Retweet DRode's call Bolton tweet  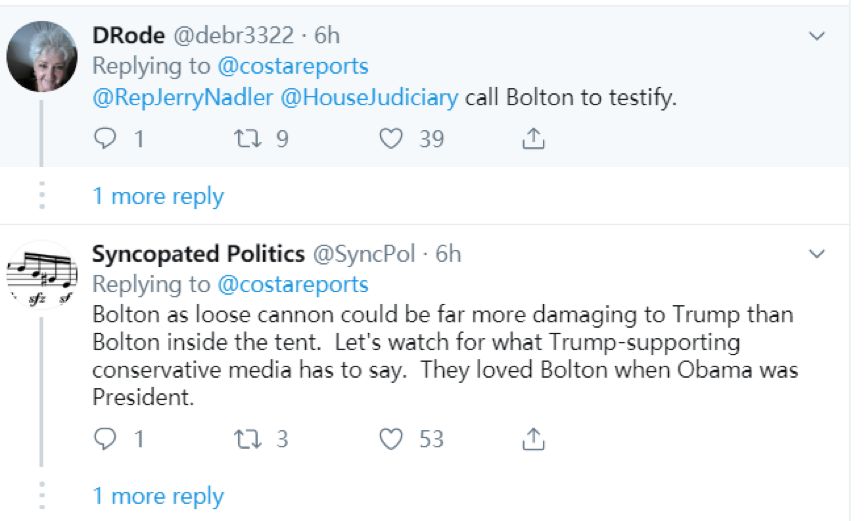point(246,139)
